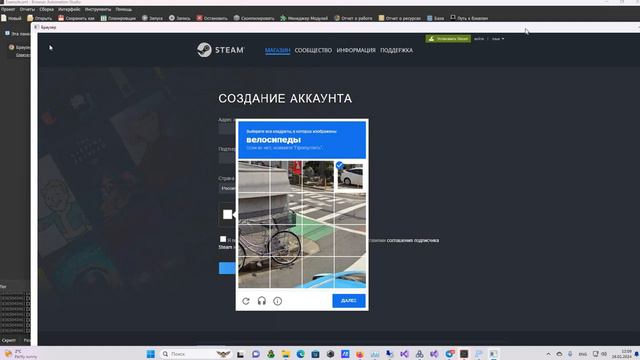Open the weather widget on the taskbar
The height and width of the screenshot is (360, 640).
[x=20, y=354]
